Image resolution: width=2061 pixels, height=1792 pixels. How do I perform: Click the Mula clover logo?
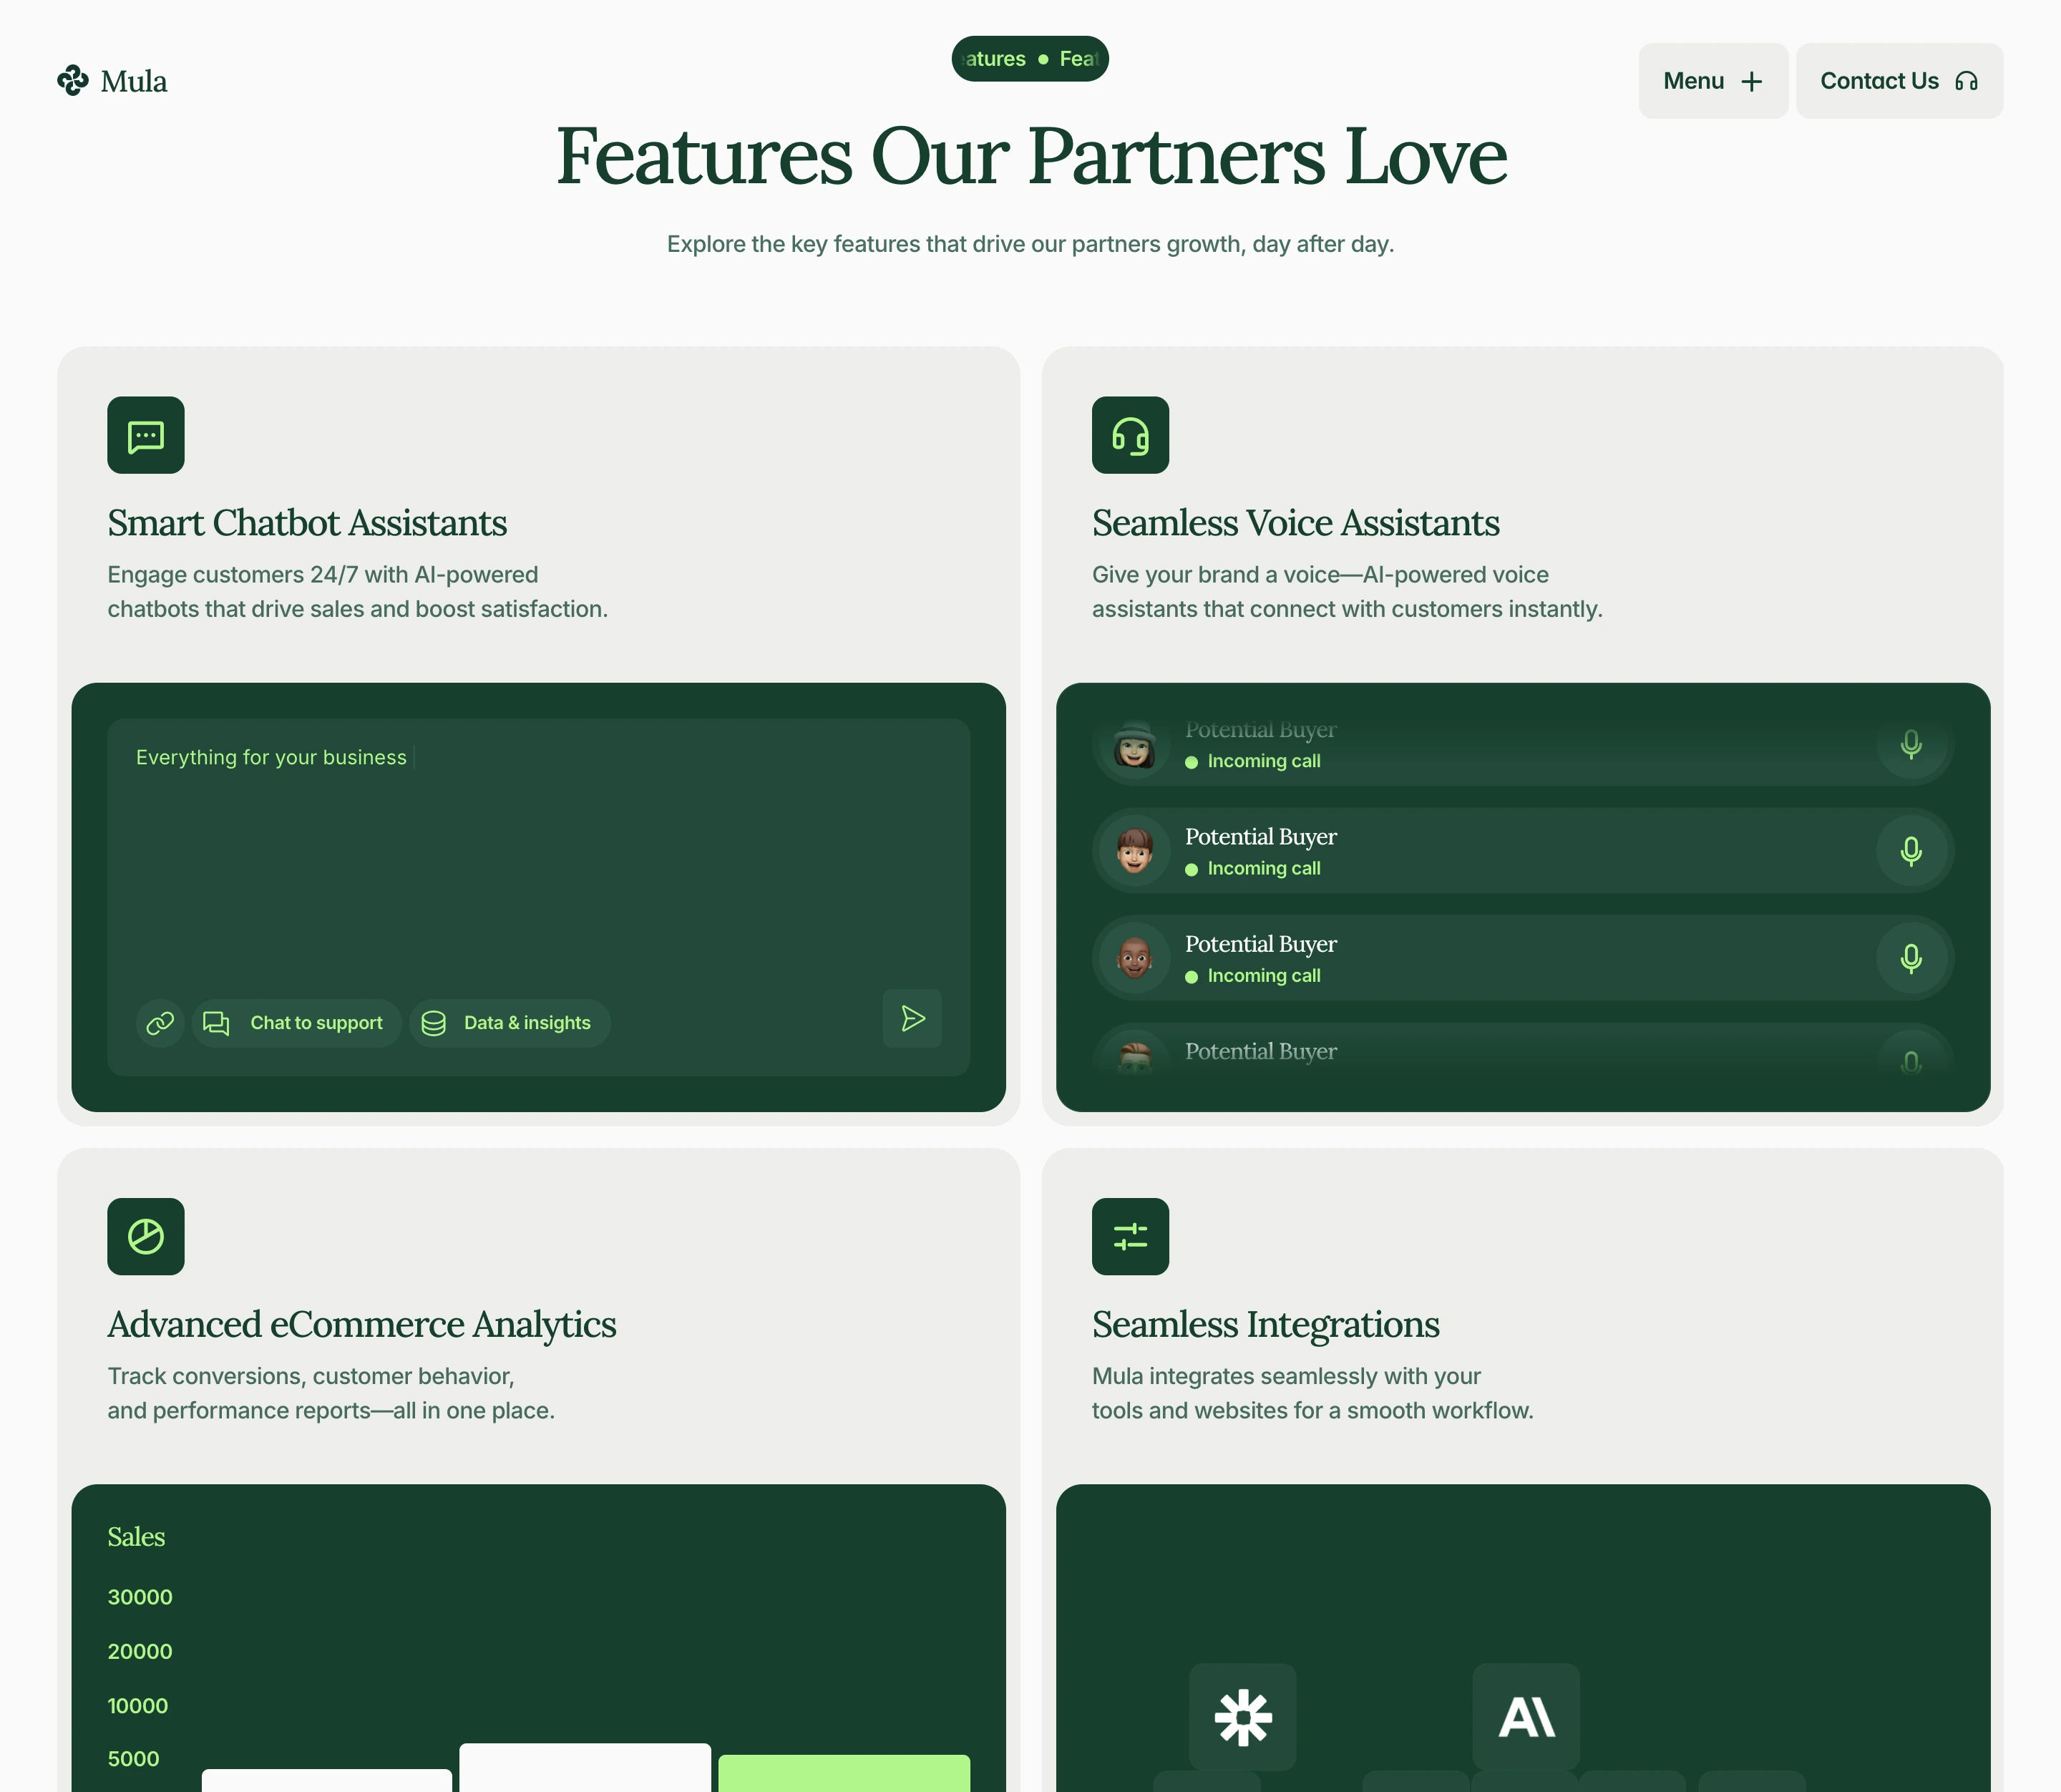point(73,80)
